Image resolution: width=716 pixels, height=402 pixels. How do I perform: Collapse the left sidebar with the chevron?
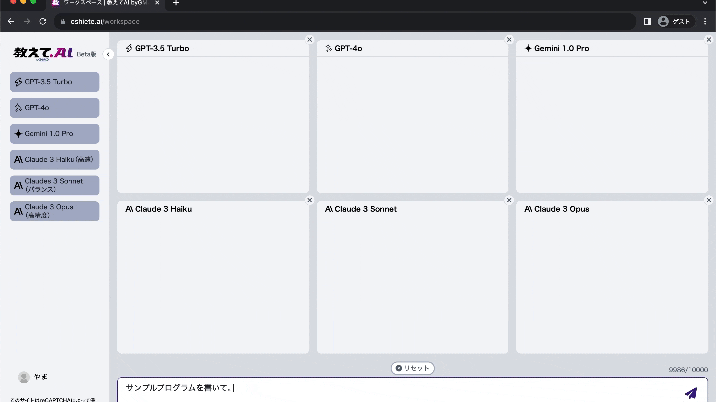coord(108,54)
